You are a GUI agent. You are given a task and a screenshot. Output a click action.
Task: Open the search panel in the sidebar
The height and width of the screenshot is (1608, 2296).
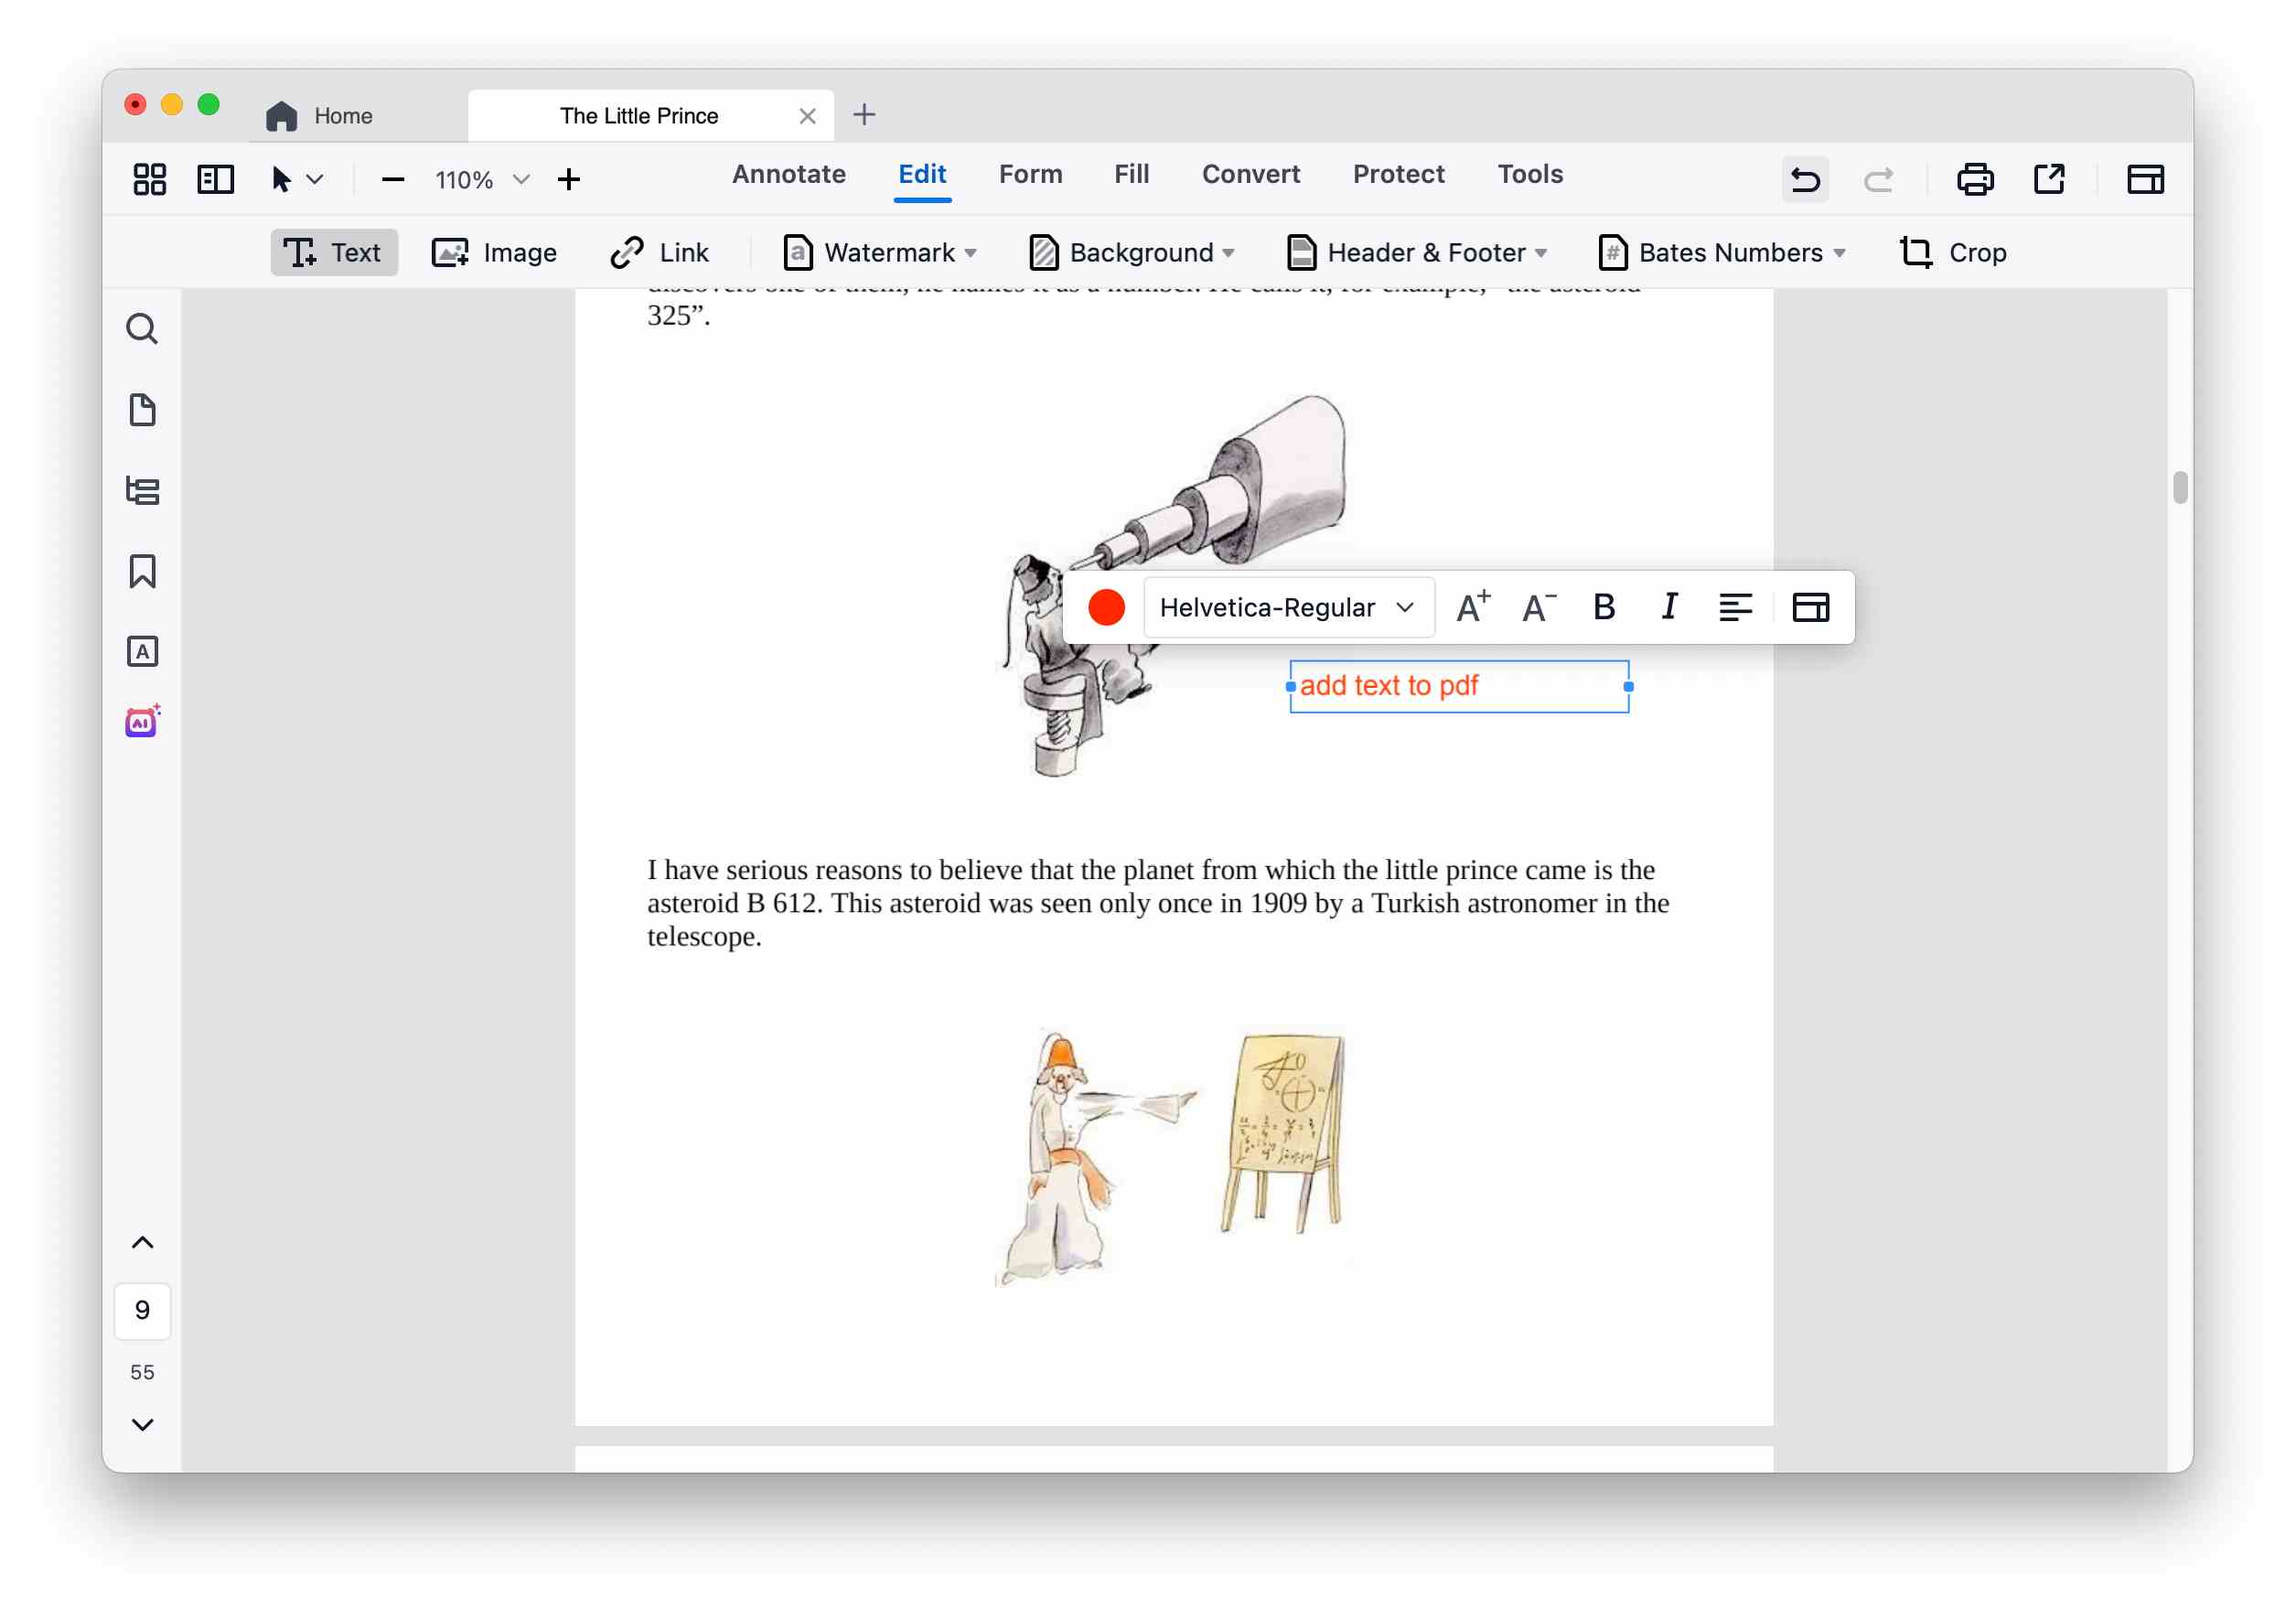coord(142,329)
